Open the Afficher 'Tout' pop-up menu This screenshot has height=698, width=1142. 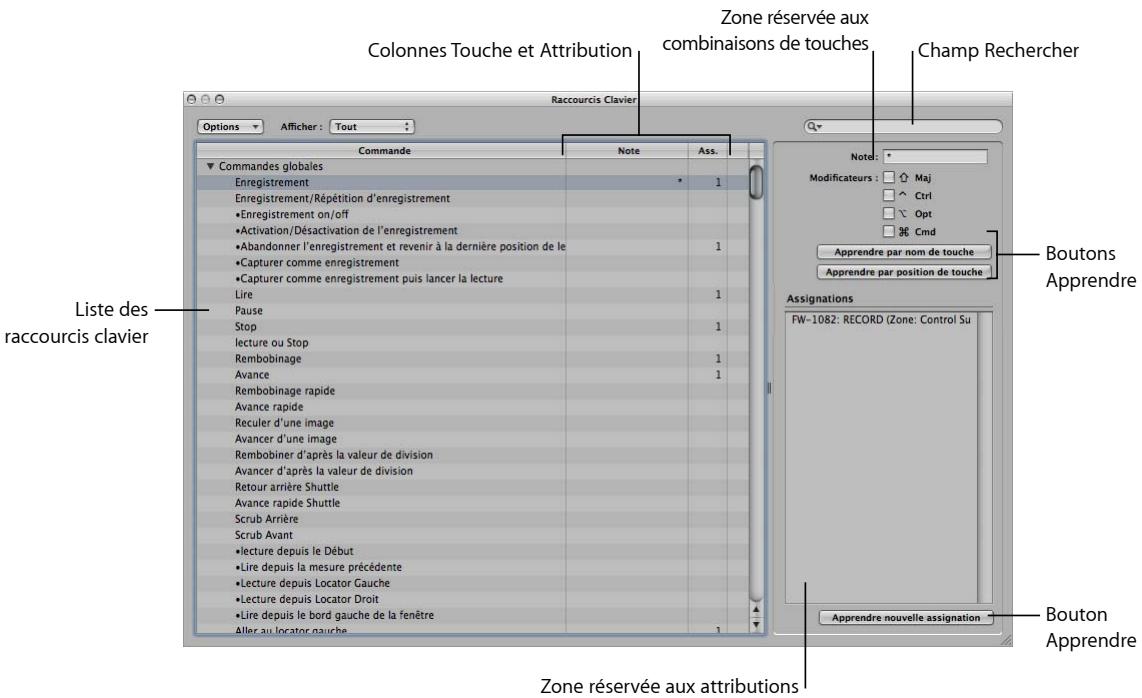pos(372,127)
